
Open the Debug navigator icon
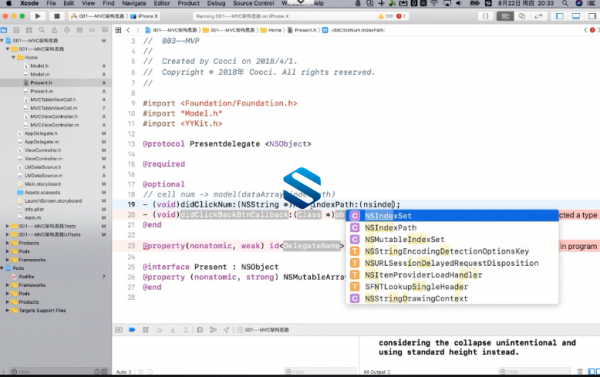pyautogui.click(x=80, y=30)
